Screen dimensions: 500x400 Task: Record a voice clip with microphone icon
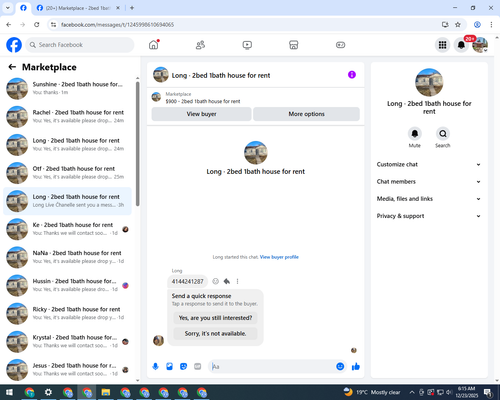point(155,367)
